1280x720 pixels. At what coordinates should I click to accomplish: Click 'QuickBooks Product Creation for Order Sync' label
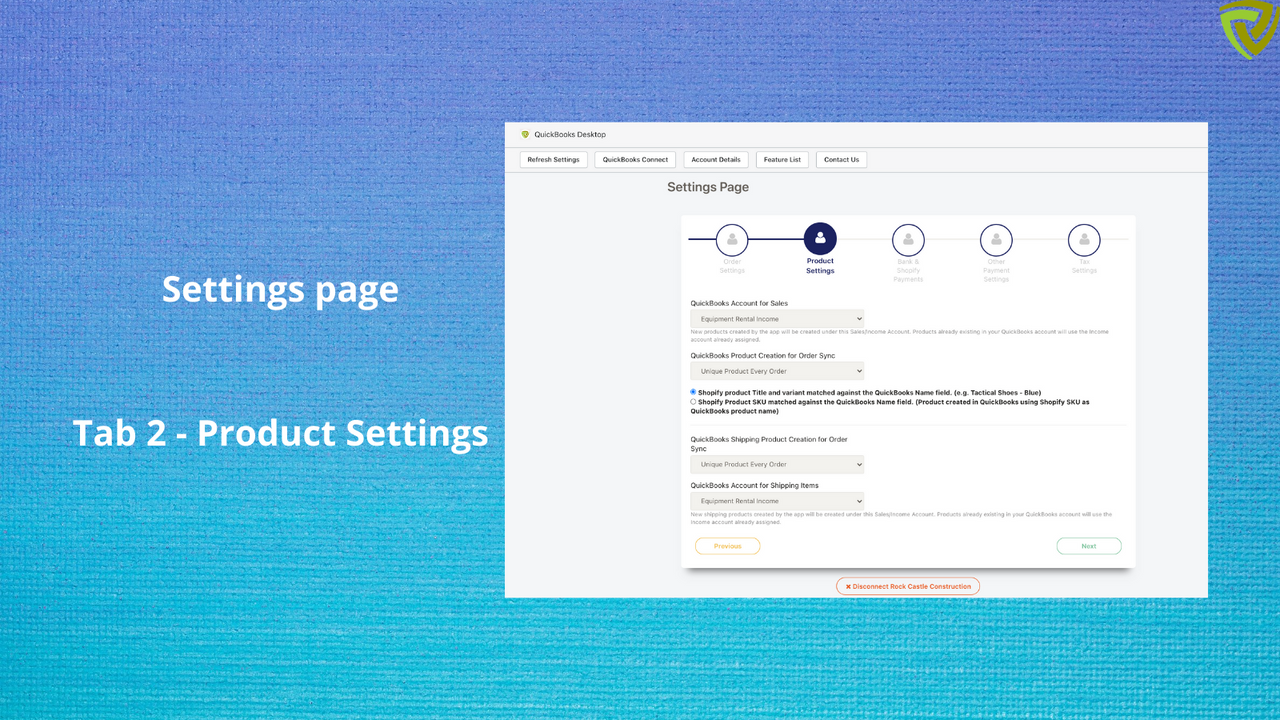pyautogui.click(x=763, y=355)
